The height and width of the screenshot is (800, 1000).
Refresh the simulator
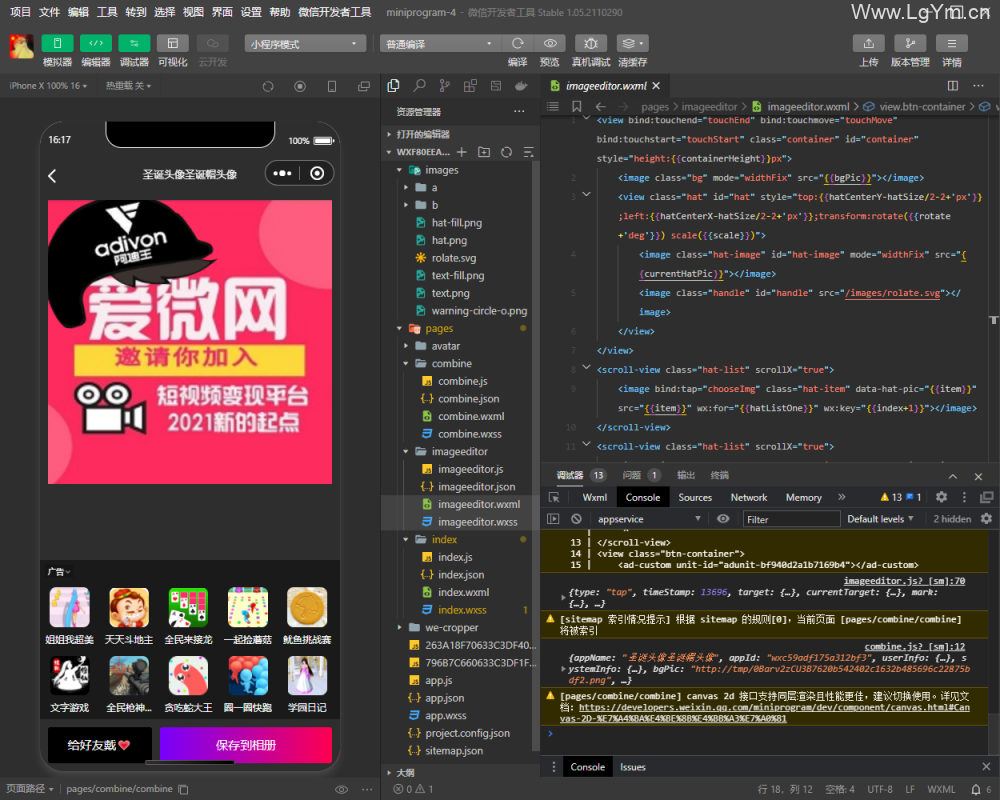coord(268,86)
